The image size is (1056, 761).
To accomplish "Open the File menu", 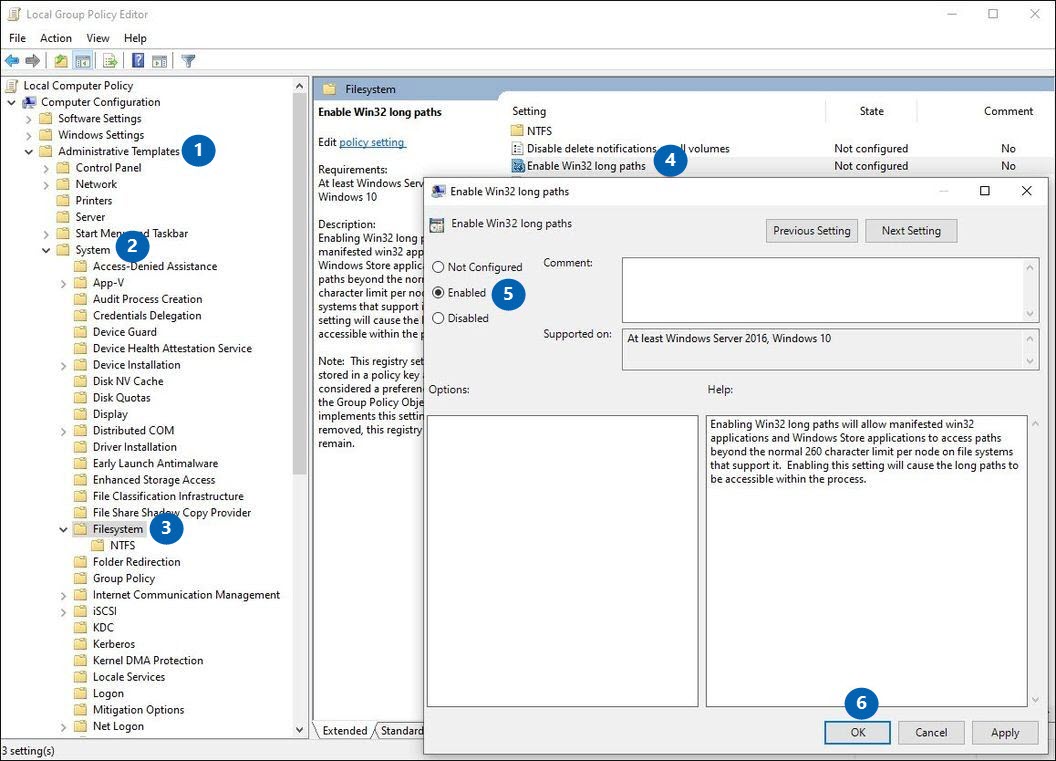I will pyautogui.click(x=18, y=38).
